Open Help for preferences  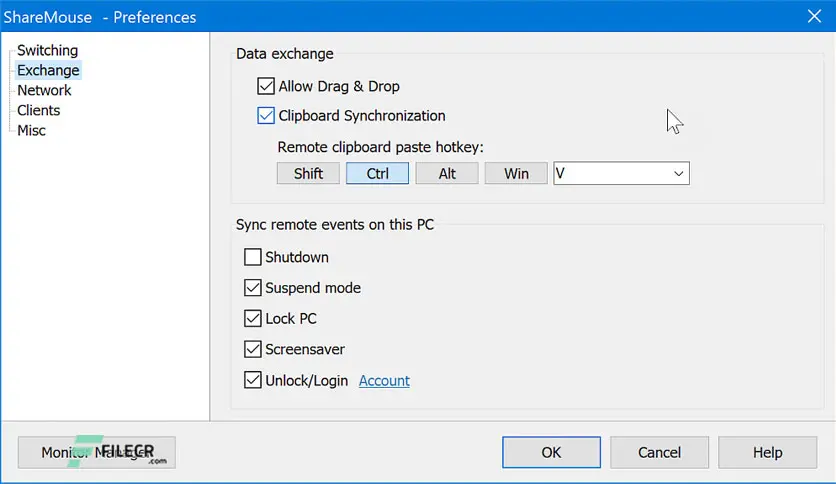click(x=768, y=453)
